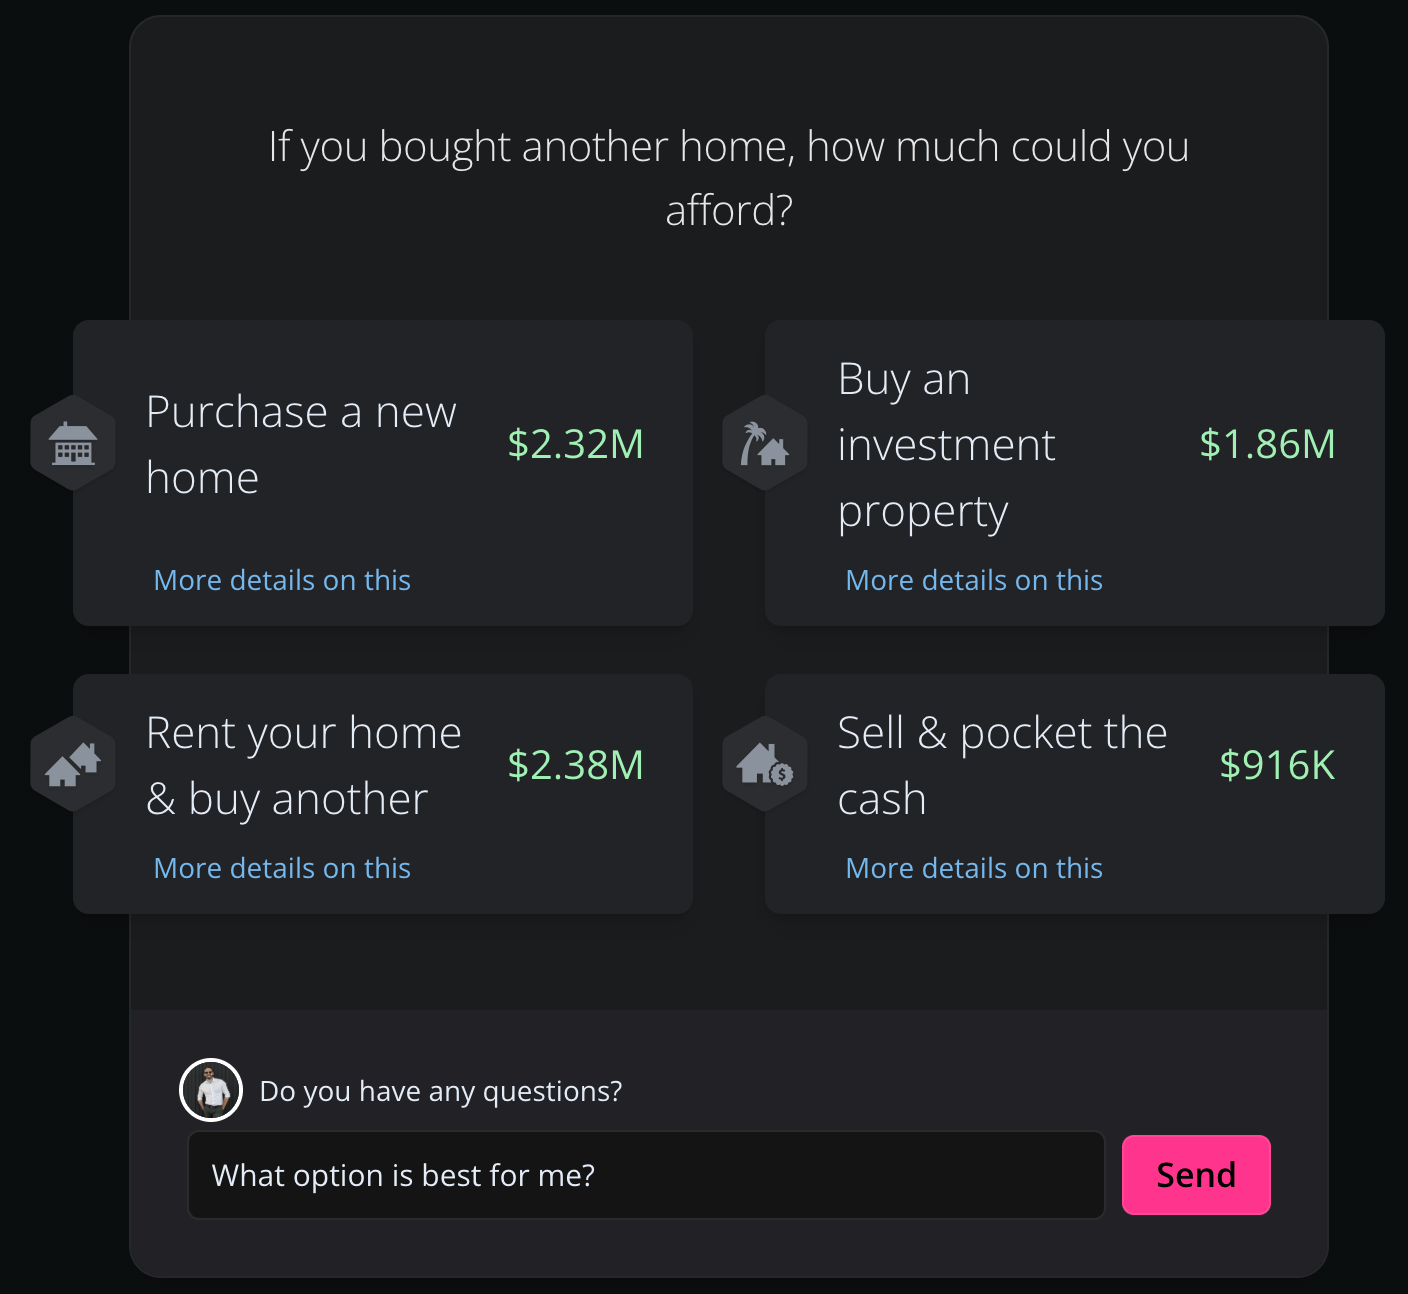Open more details for Buy an investment property
Image resolution: width=1408 pixels, height=1294 pixels.
[x=974, y=580]
